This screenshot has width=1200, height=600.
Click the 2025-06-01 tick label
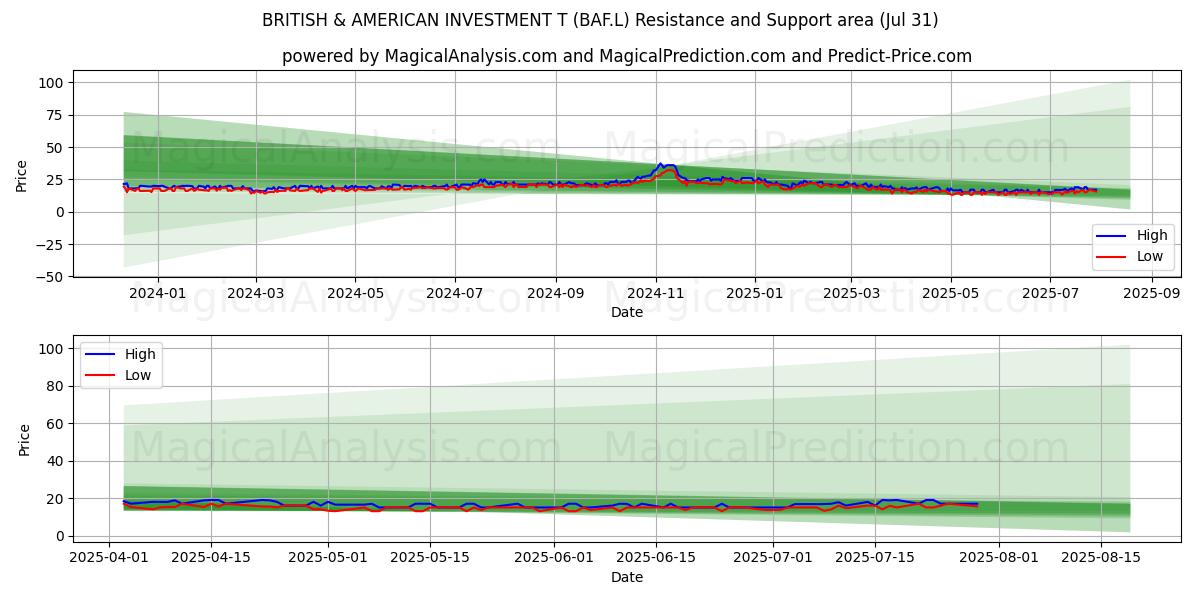(555, 558)
